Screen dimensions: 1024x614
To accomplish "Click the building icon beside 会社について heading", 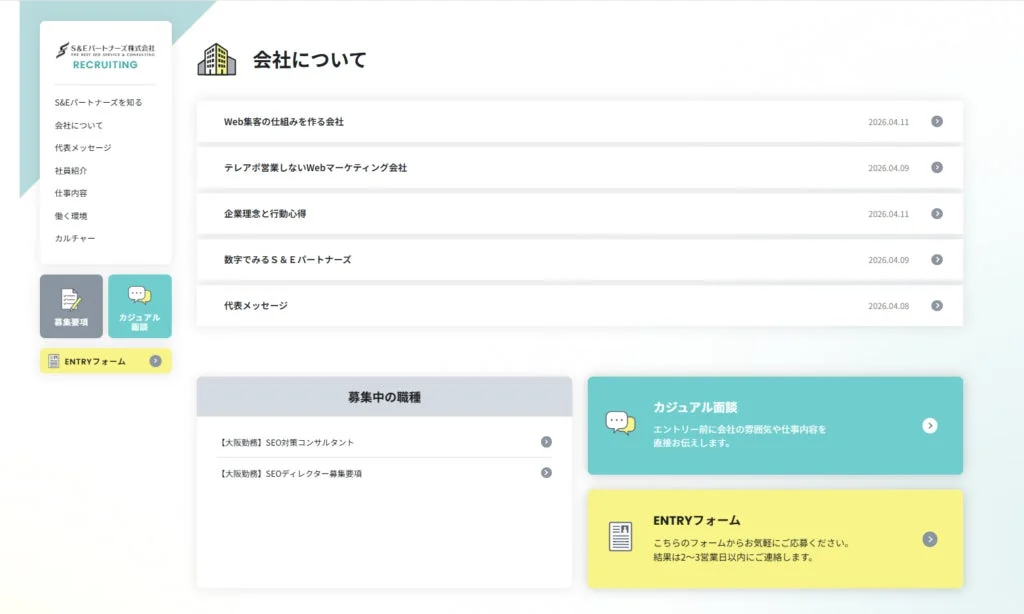I will pyautogui.click(x=219, y=60).
